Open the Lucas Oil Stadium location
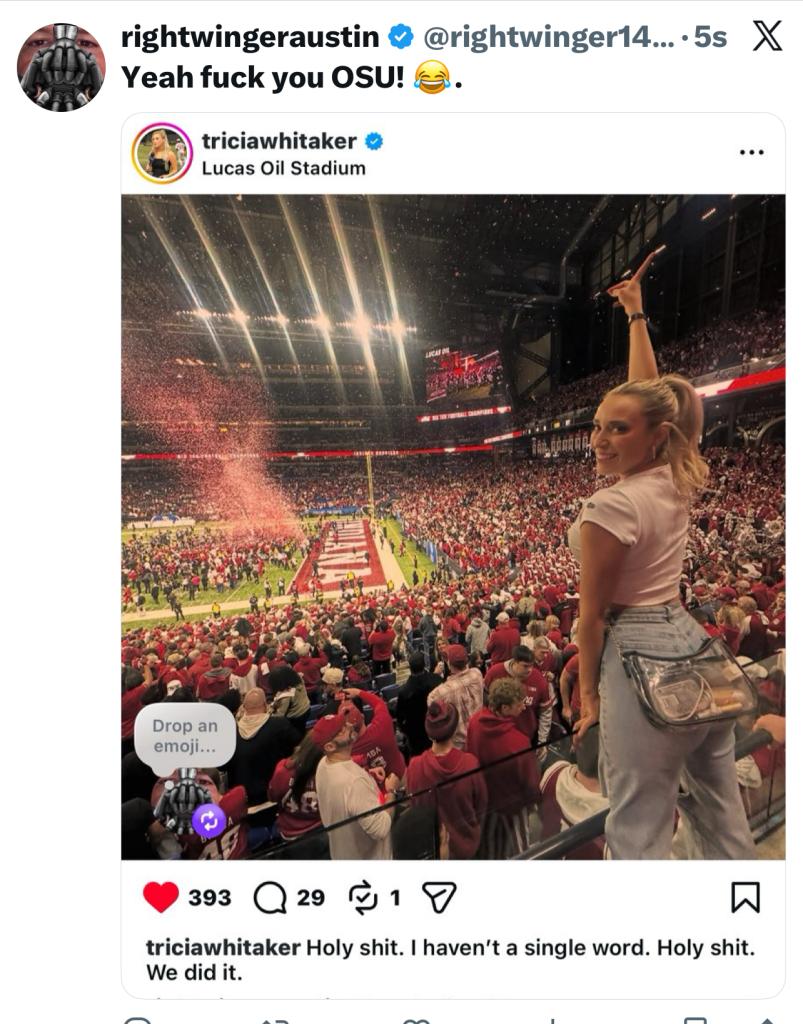The height and width of the screenshot is (1024, 803). pos(283,168)
